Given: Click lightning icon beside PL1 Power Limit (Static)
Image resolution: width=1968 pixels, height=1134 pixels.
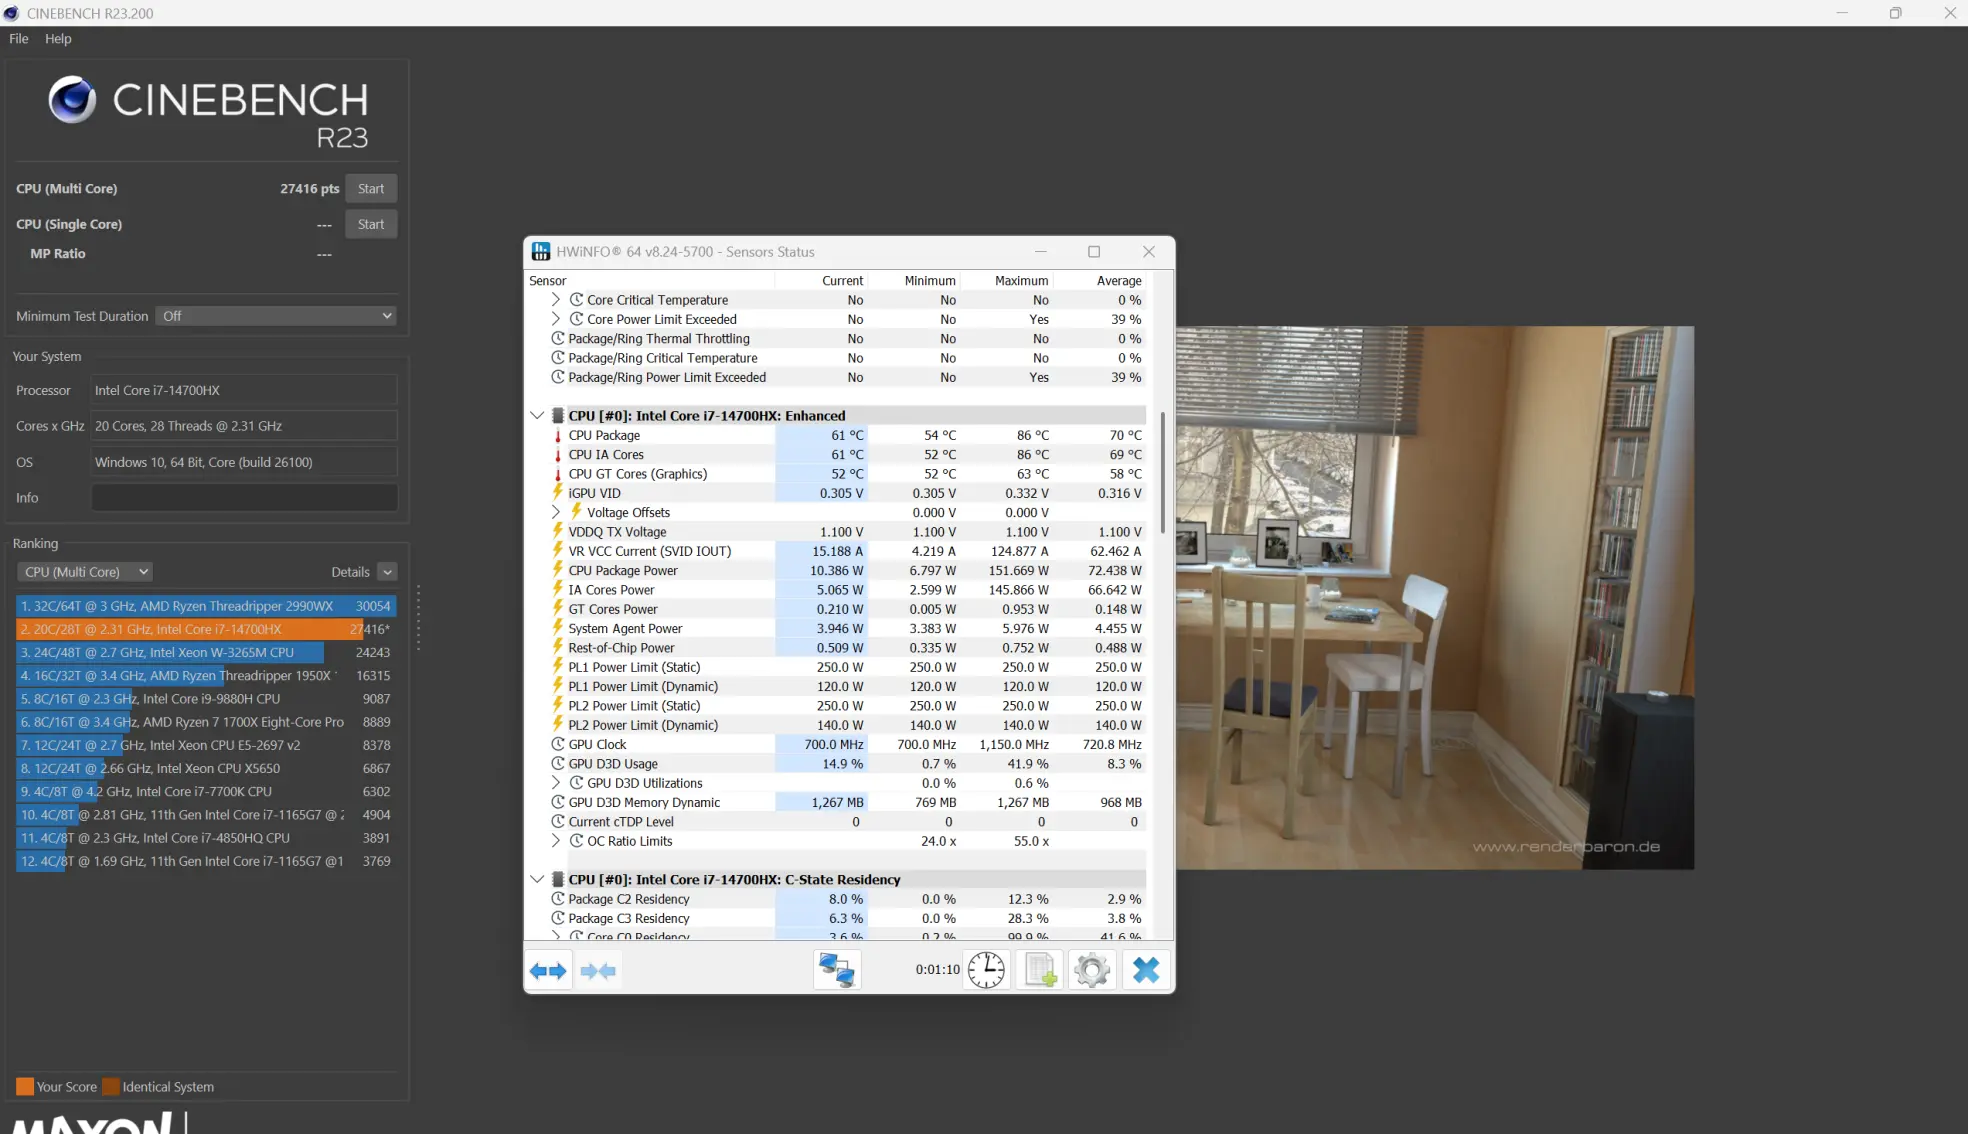Looking at the screenshot, I should pos(558,667).
